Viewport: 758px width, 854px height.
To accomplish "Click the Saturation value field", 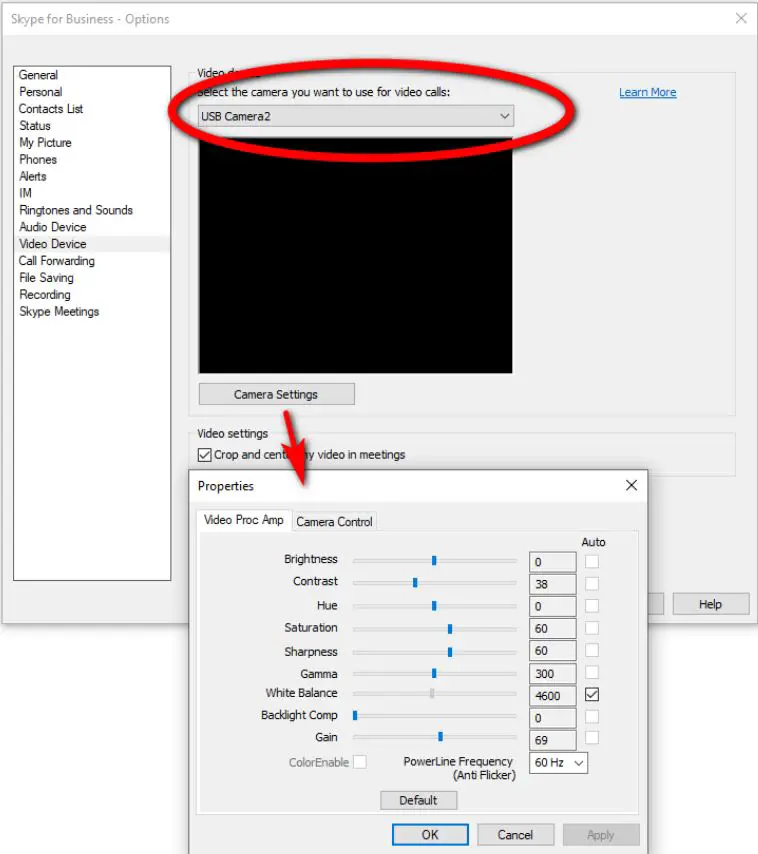I will [x=552, y=629].
